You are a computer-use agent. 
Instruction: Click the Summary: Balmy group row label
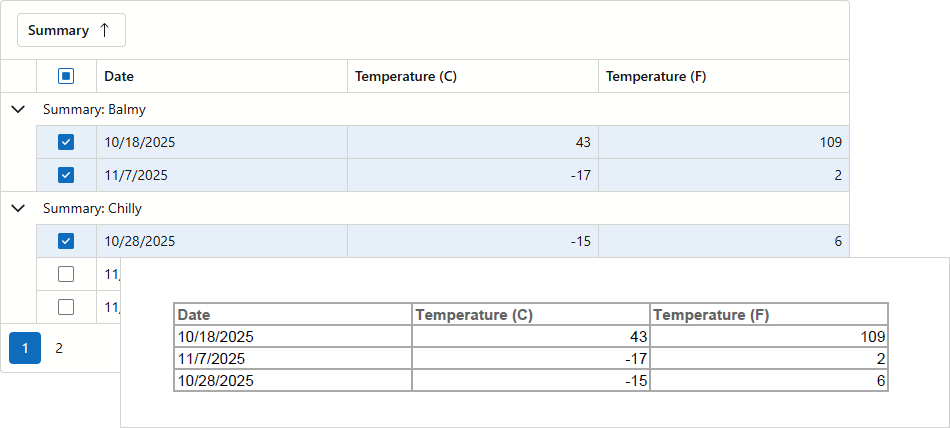pos(95,109)
